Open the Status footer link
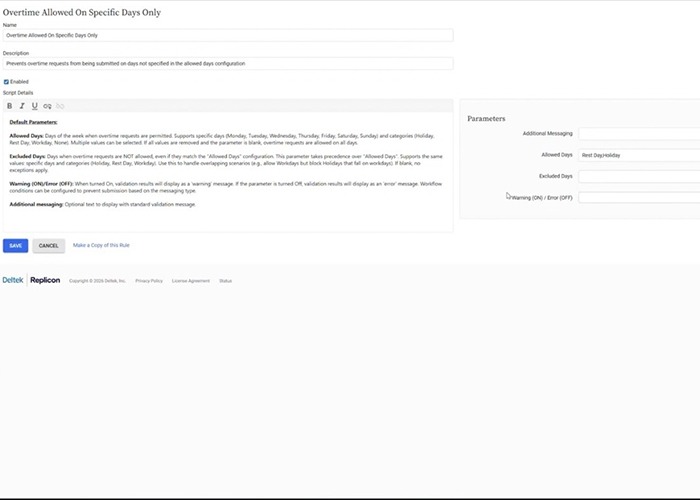 click(x=225, y=281)
